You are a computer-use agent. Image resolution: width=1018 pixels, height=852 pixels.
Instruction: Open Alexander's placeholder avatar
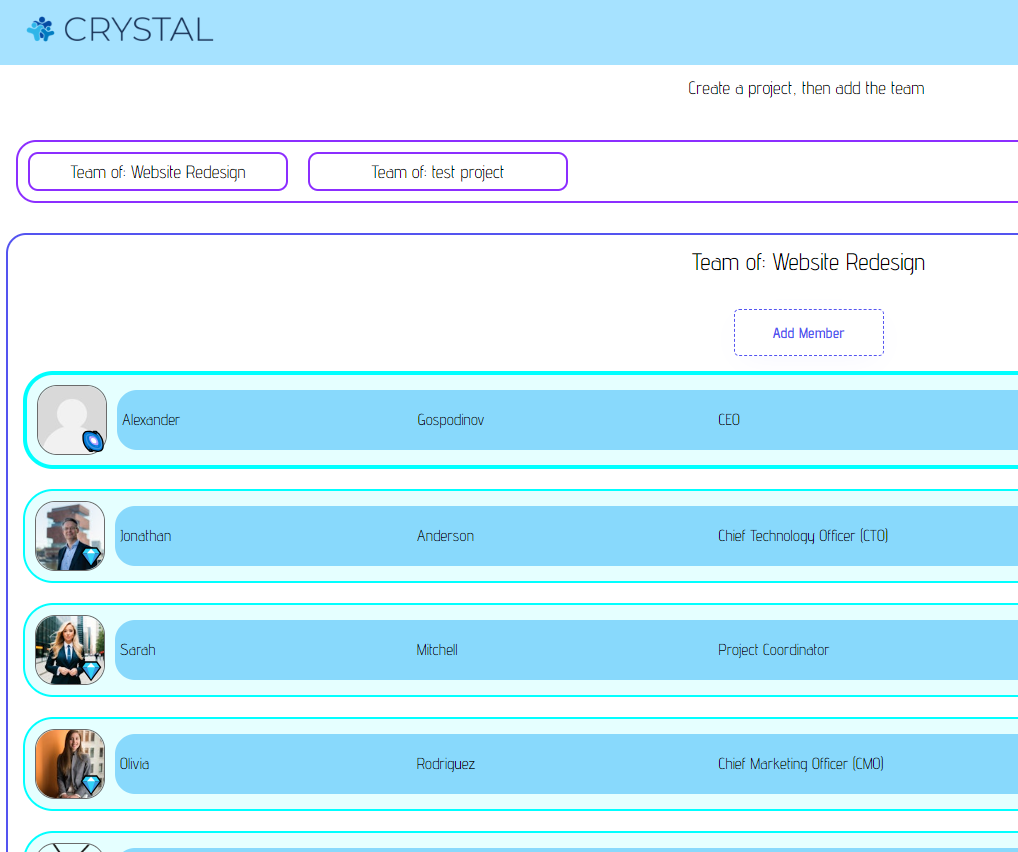click(x=72, y=420)
